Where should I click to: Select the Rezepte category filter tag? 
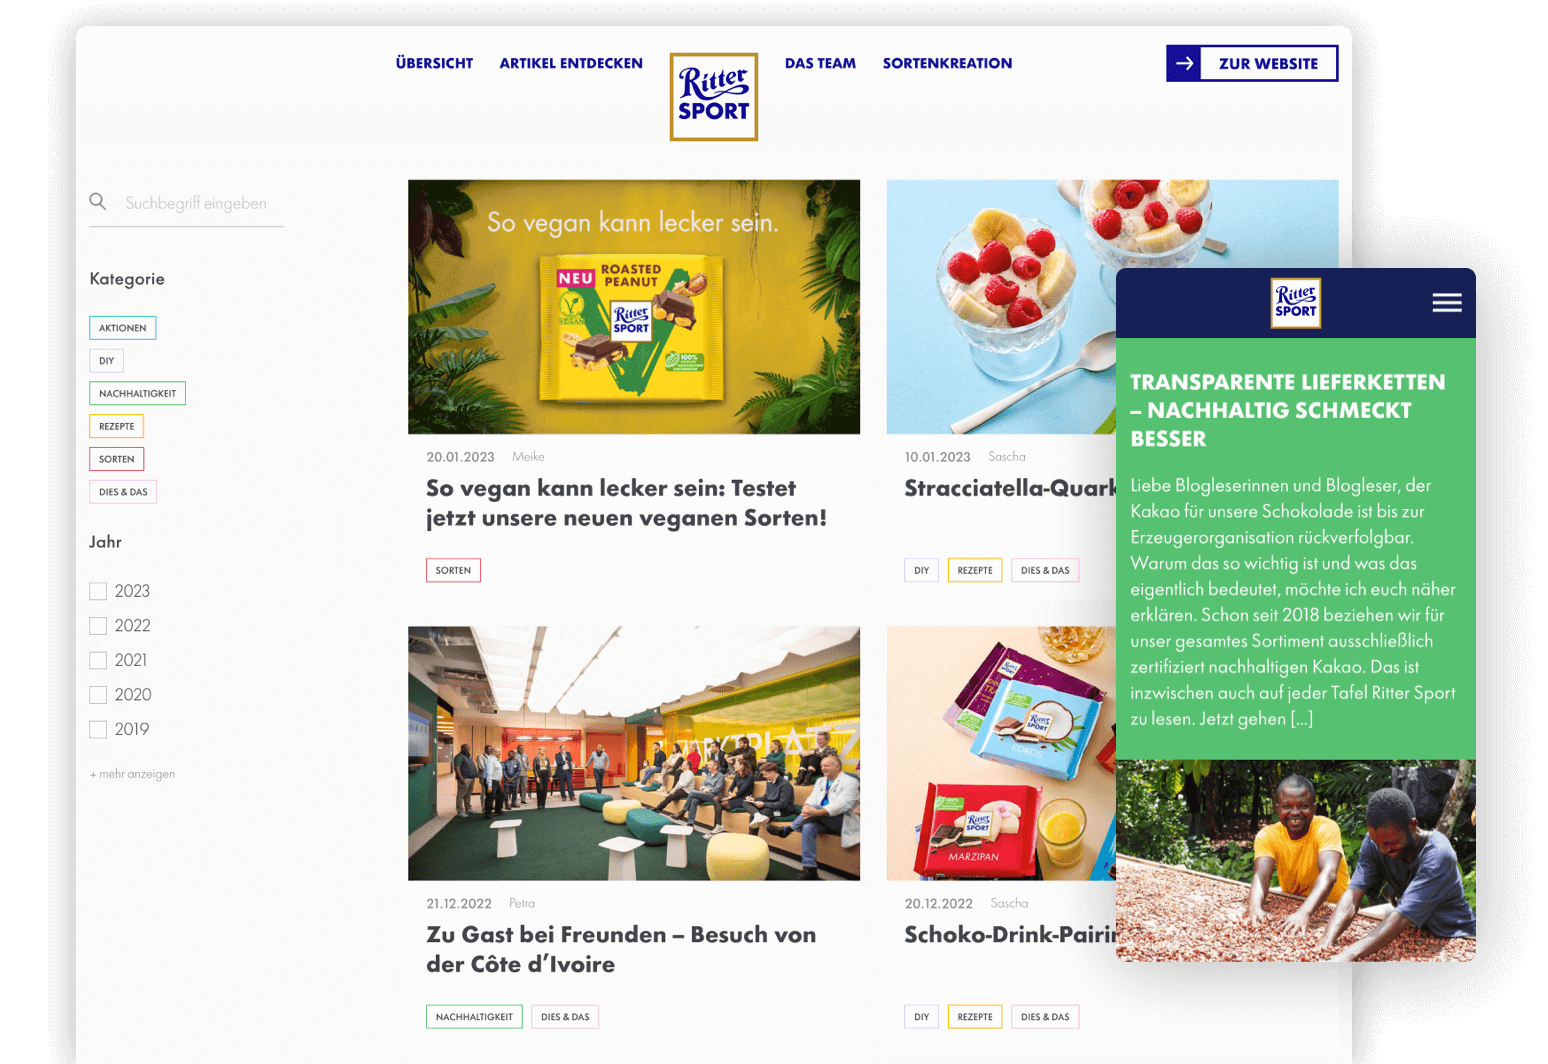click(x=116, y=426)
